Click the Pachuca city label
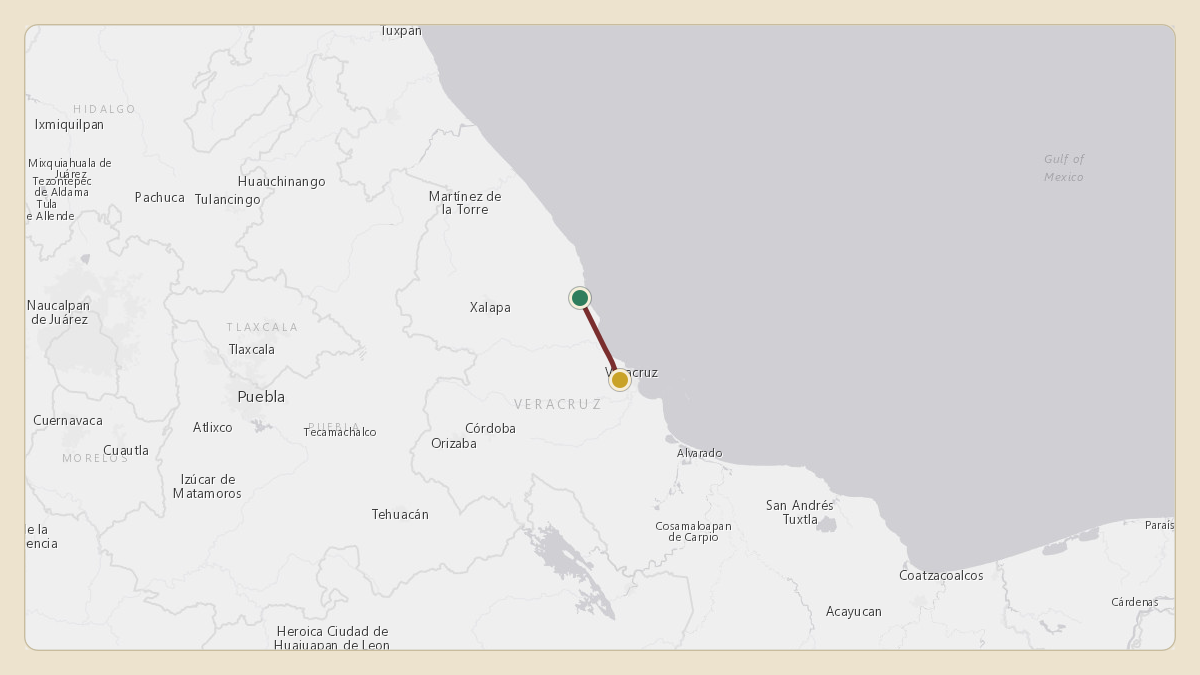 [160, 198]
